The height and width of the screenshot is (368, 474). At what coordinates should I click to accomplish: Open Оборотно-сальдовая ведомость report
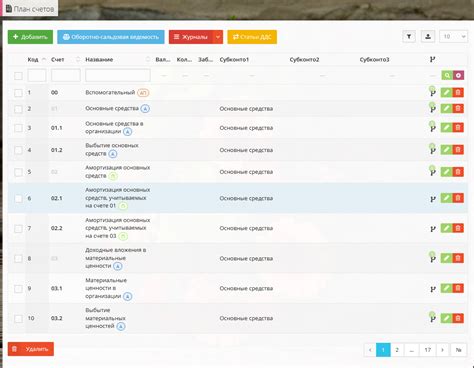[x=111, y=37]
